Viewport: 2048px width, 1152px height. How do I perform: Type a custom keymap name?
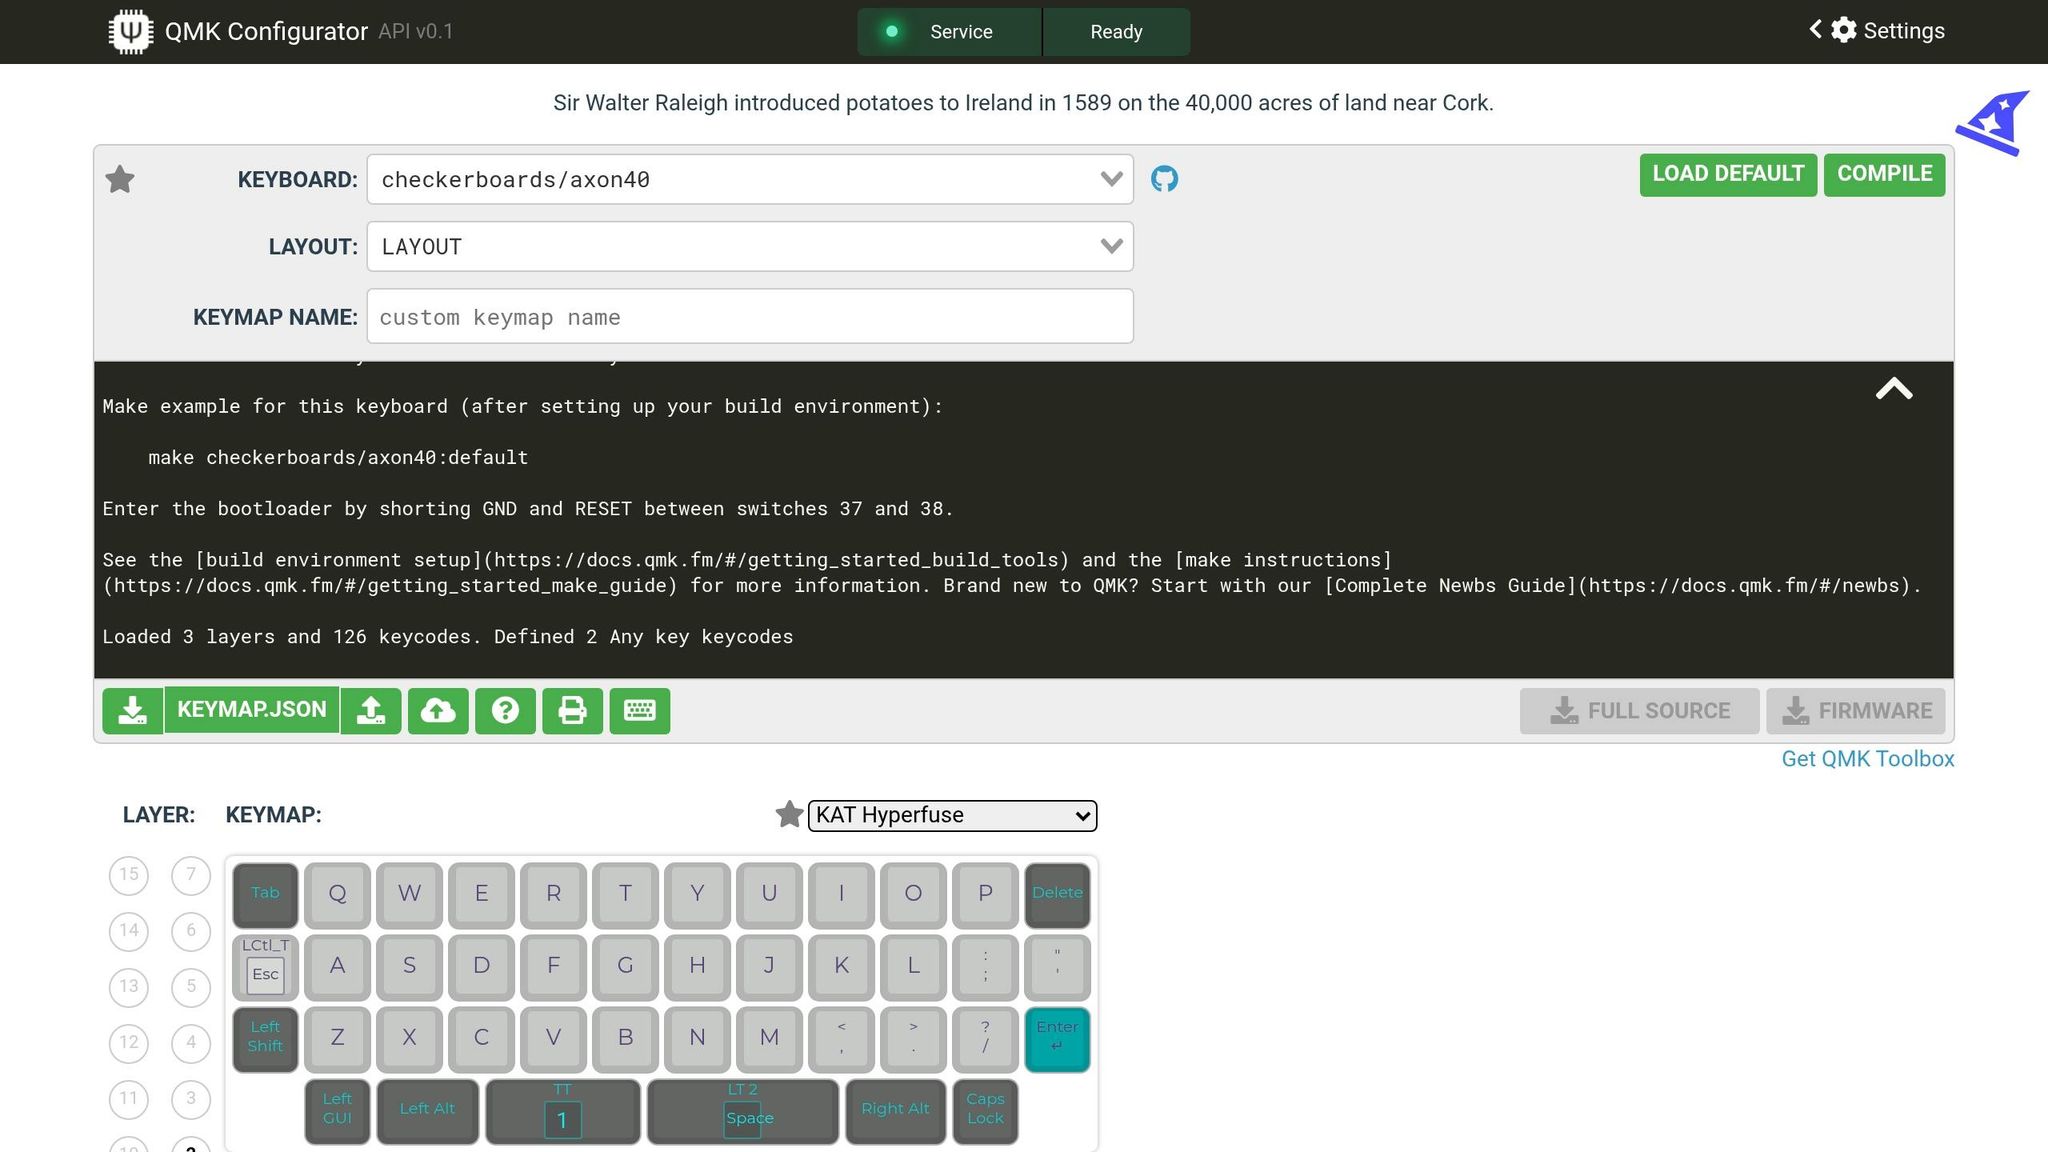coord(749,316)
